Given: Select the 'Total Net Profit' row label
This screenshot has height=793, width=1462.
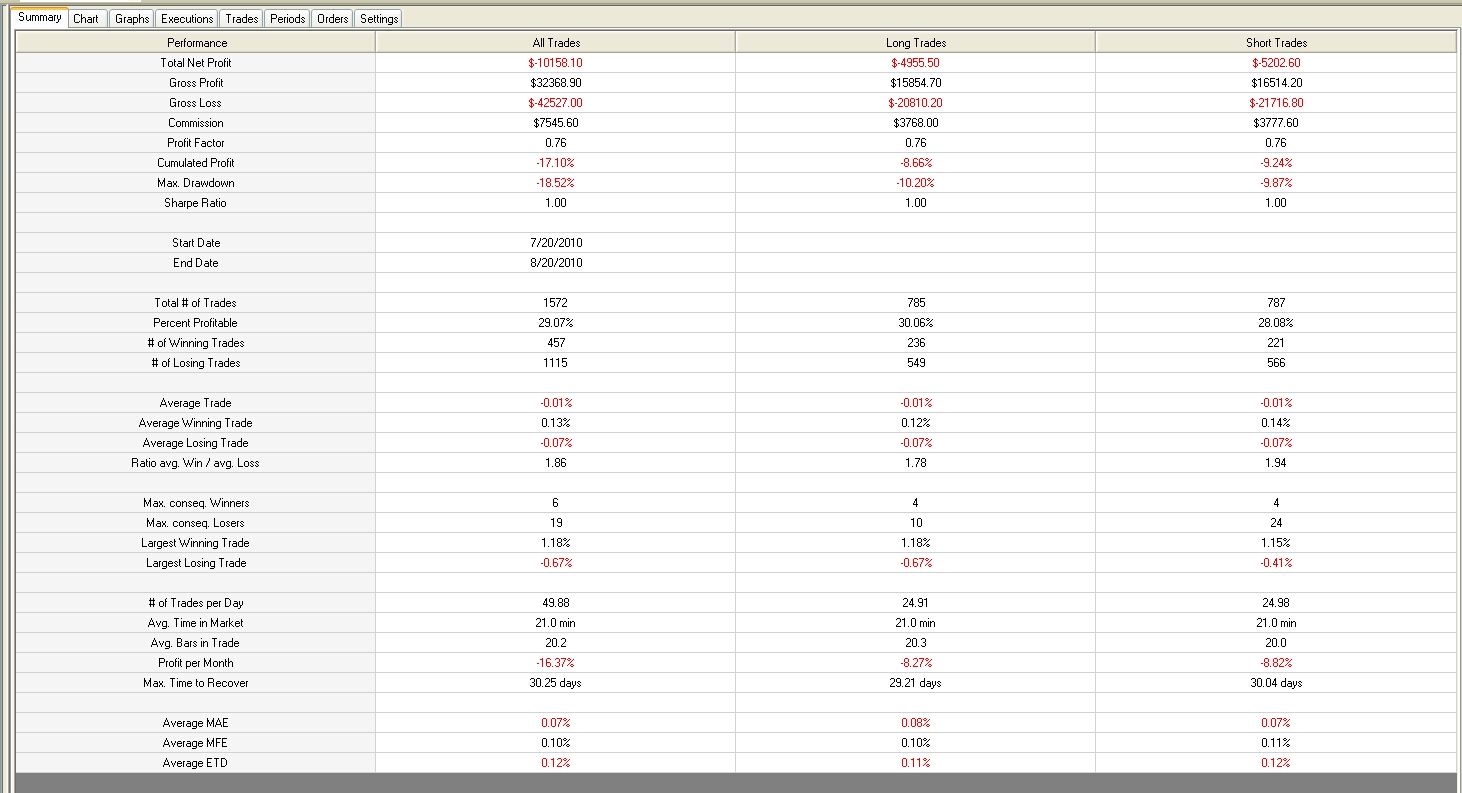Looking at the screenshot, I should tap(197, 63).
